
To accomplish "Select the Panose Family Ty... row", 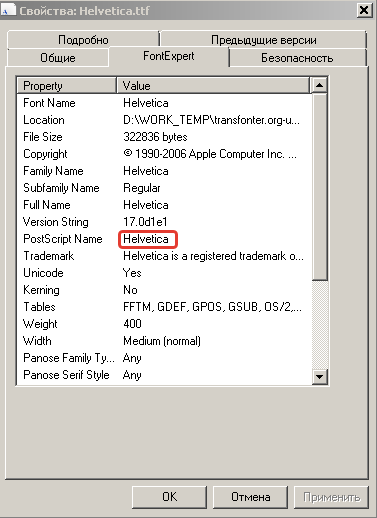I will (164, 358).
